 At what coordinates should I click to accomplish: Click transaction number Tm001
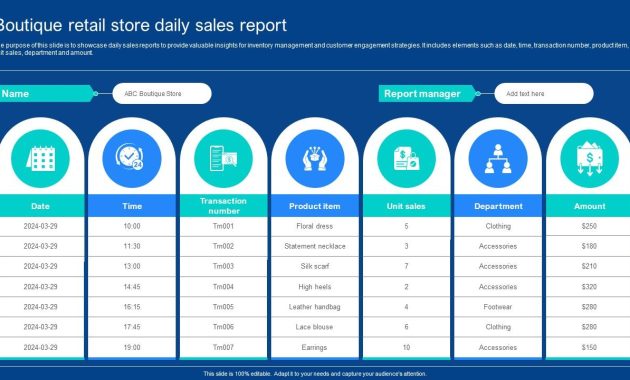pos(223,226)
